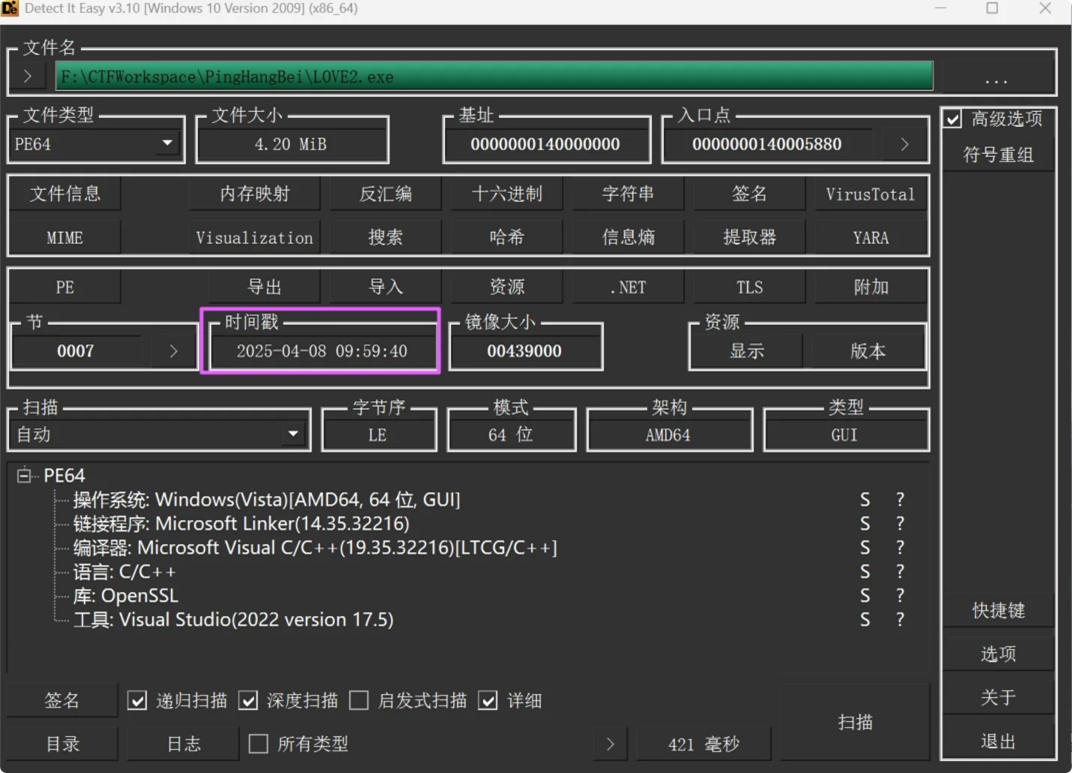
Task: Click the Detect It Easy title bar icon
Action: pyautogui.click(x=10, y=8)
